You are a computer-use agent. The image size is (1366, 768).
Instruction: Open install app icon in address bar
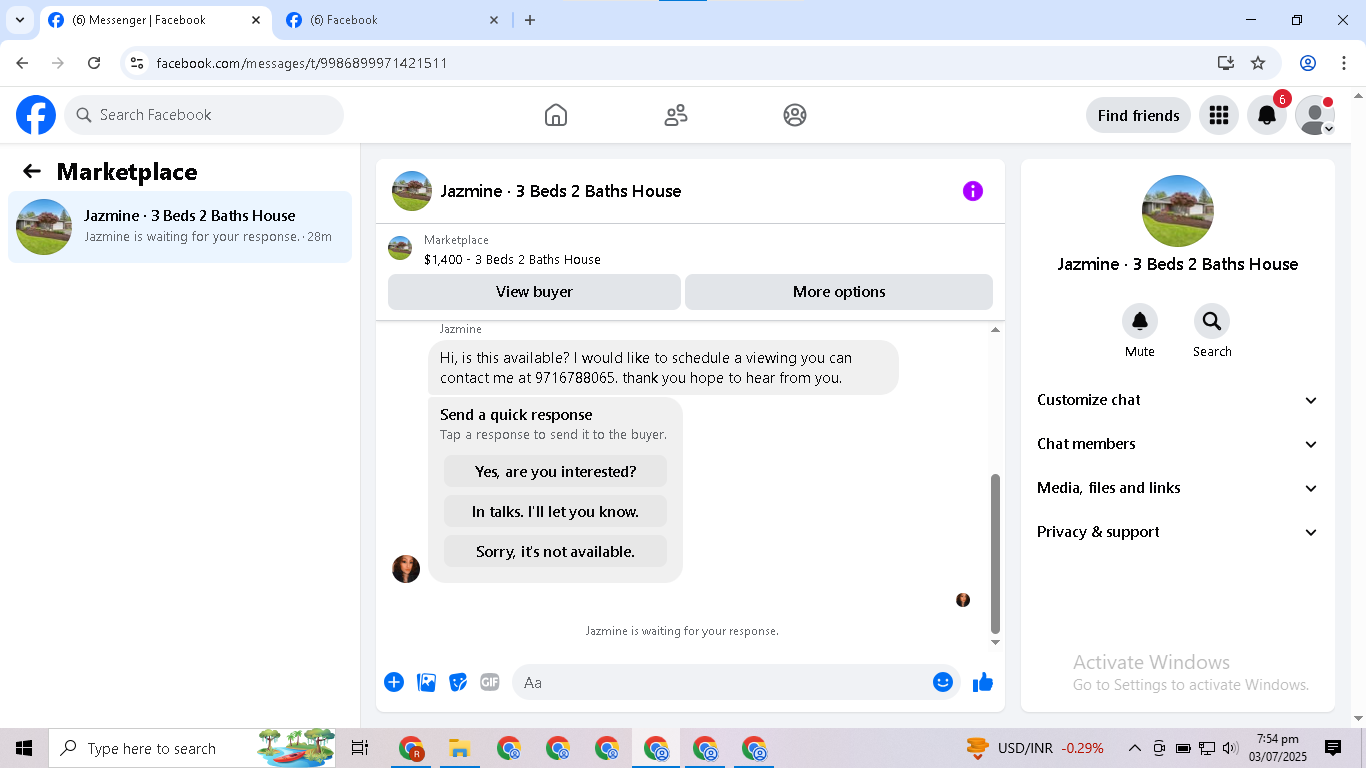(1226, 63)
